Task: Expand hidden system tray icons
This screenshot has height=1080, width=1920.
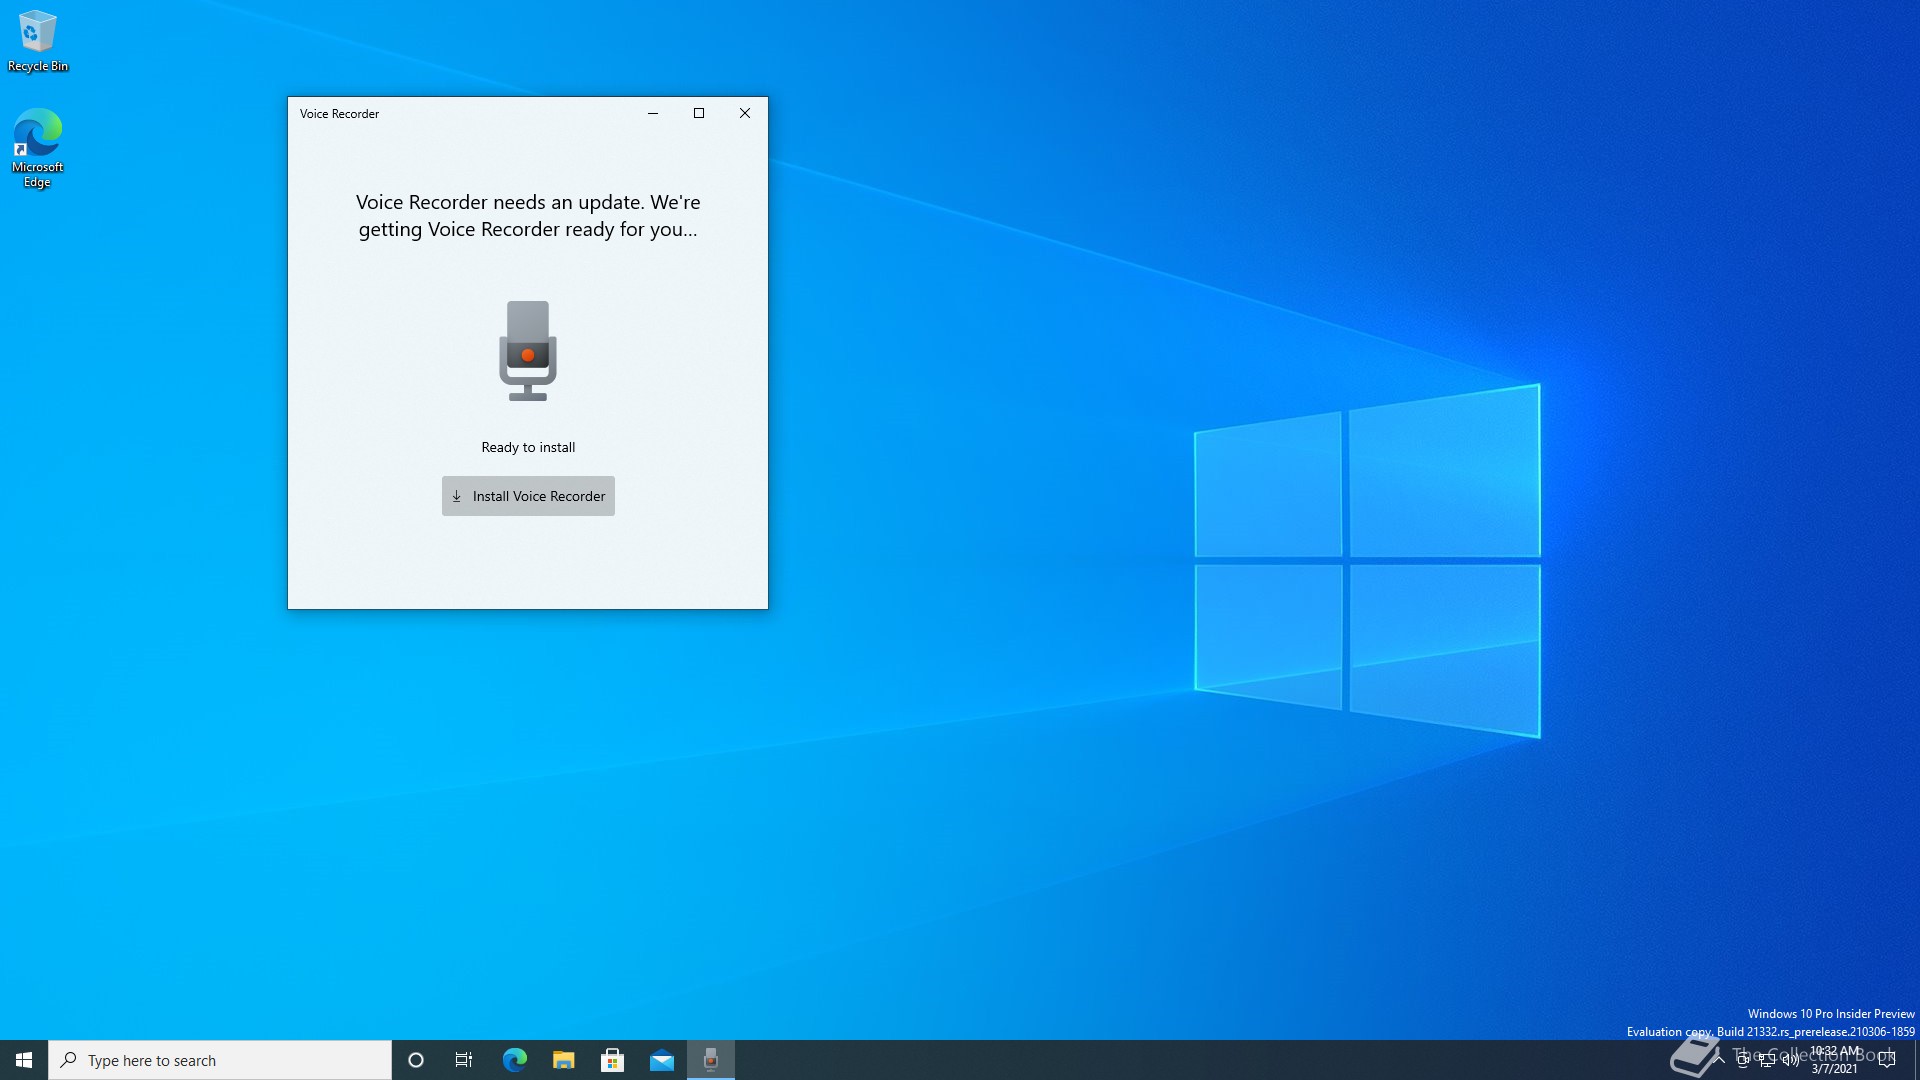Action: [x=1719, y=1060]
